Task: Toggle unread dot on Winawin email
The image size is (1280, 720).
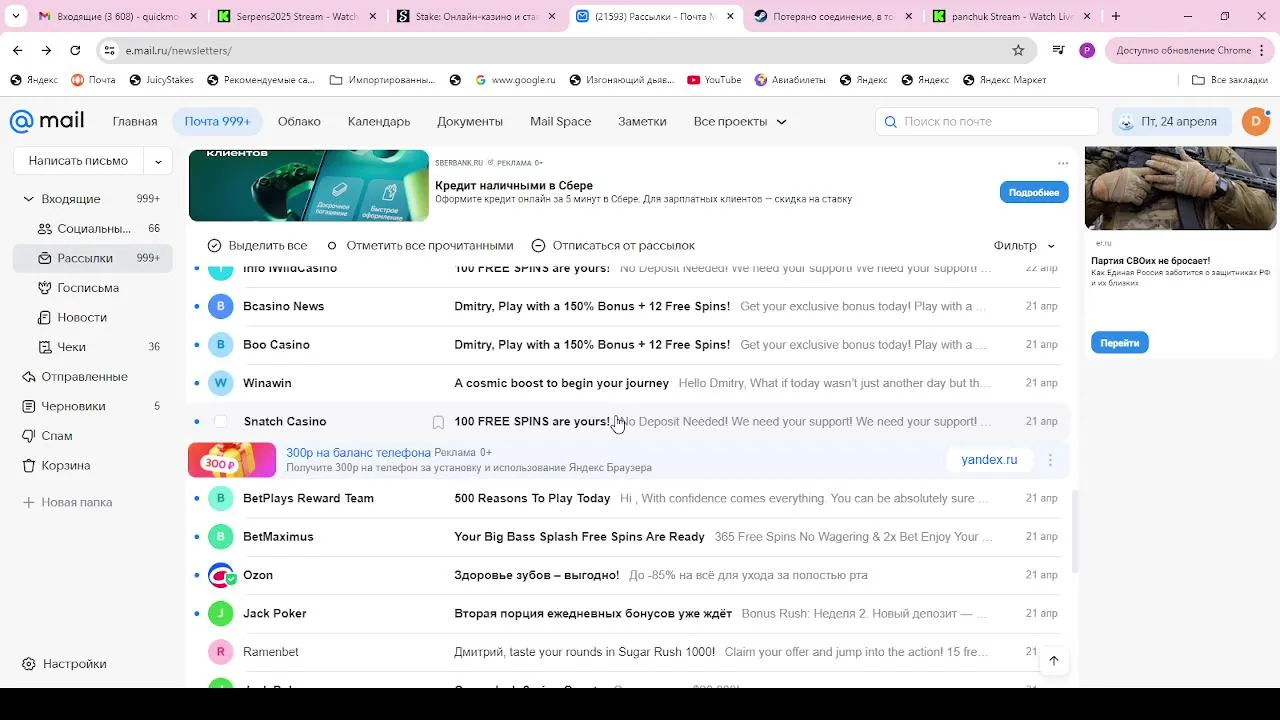Action: click(197, 383)
